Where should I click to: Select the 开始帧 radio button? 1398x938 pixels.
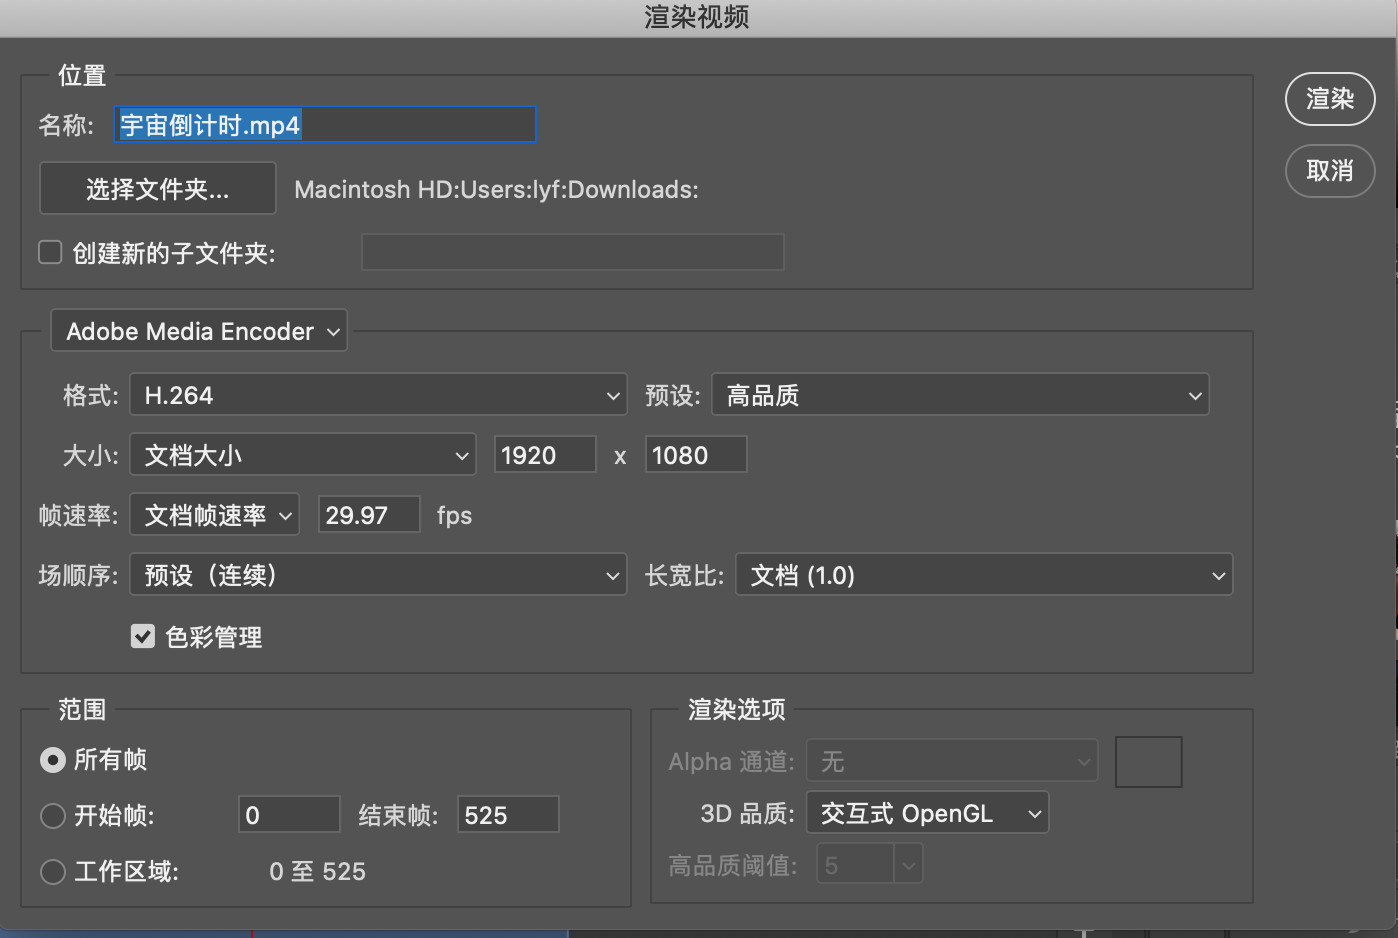click(x=53, y=816)
